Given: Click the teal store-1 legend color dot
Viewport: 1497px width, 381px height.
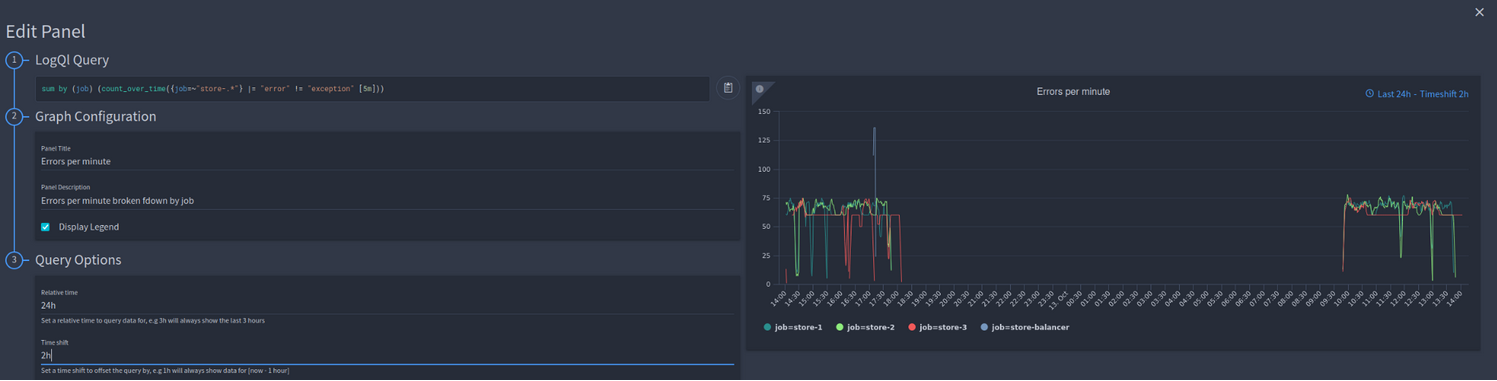Looking at the screenshot, I should point(767,327).
